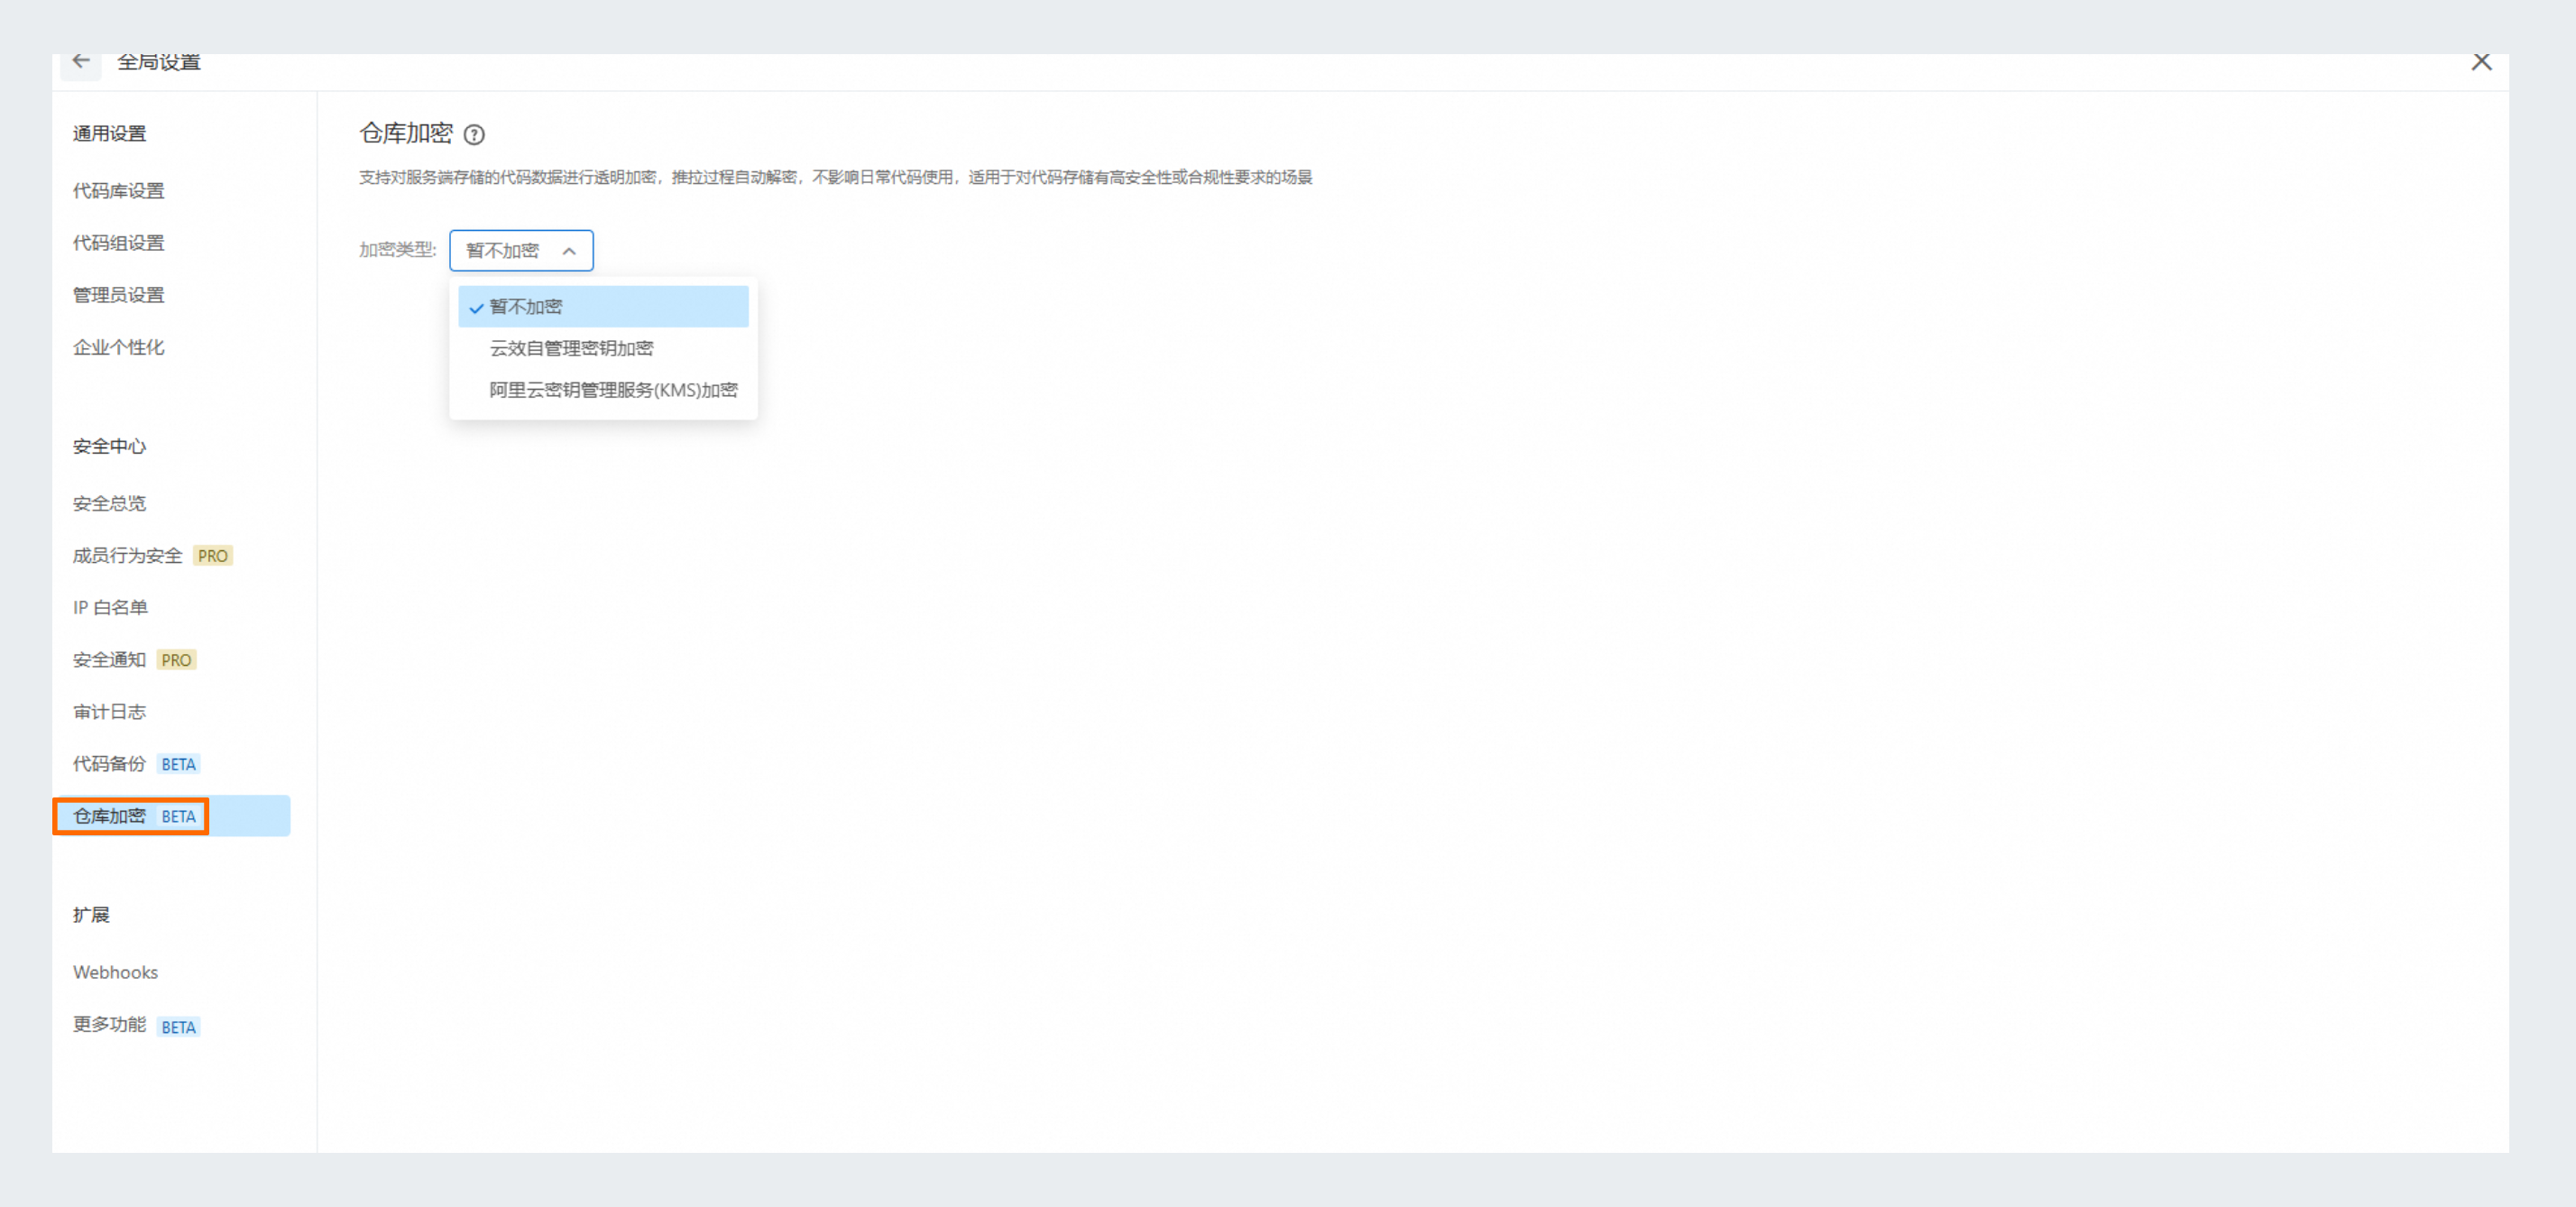2576x1207 pixels.
Task: Open 代码组设置 in the sidebar
Action: pyautogui.click(x=119, y=243)
